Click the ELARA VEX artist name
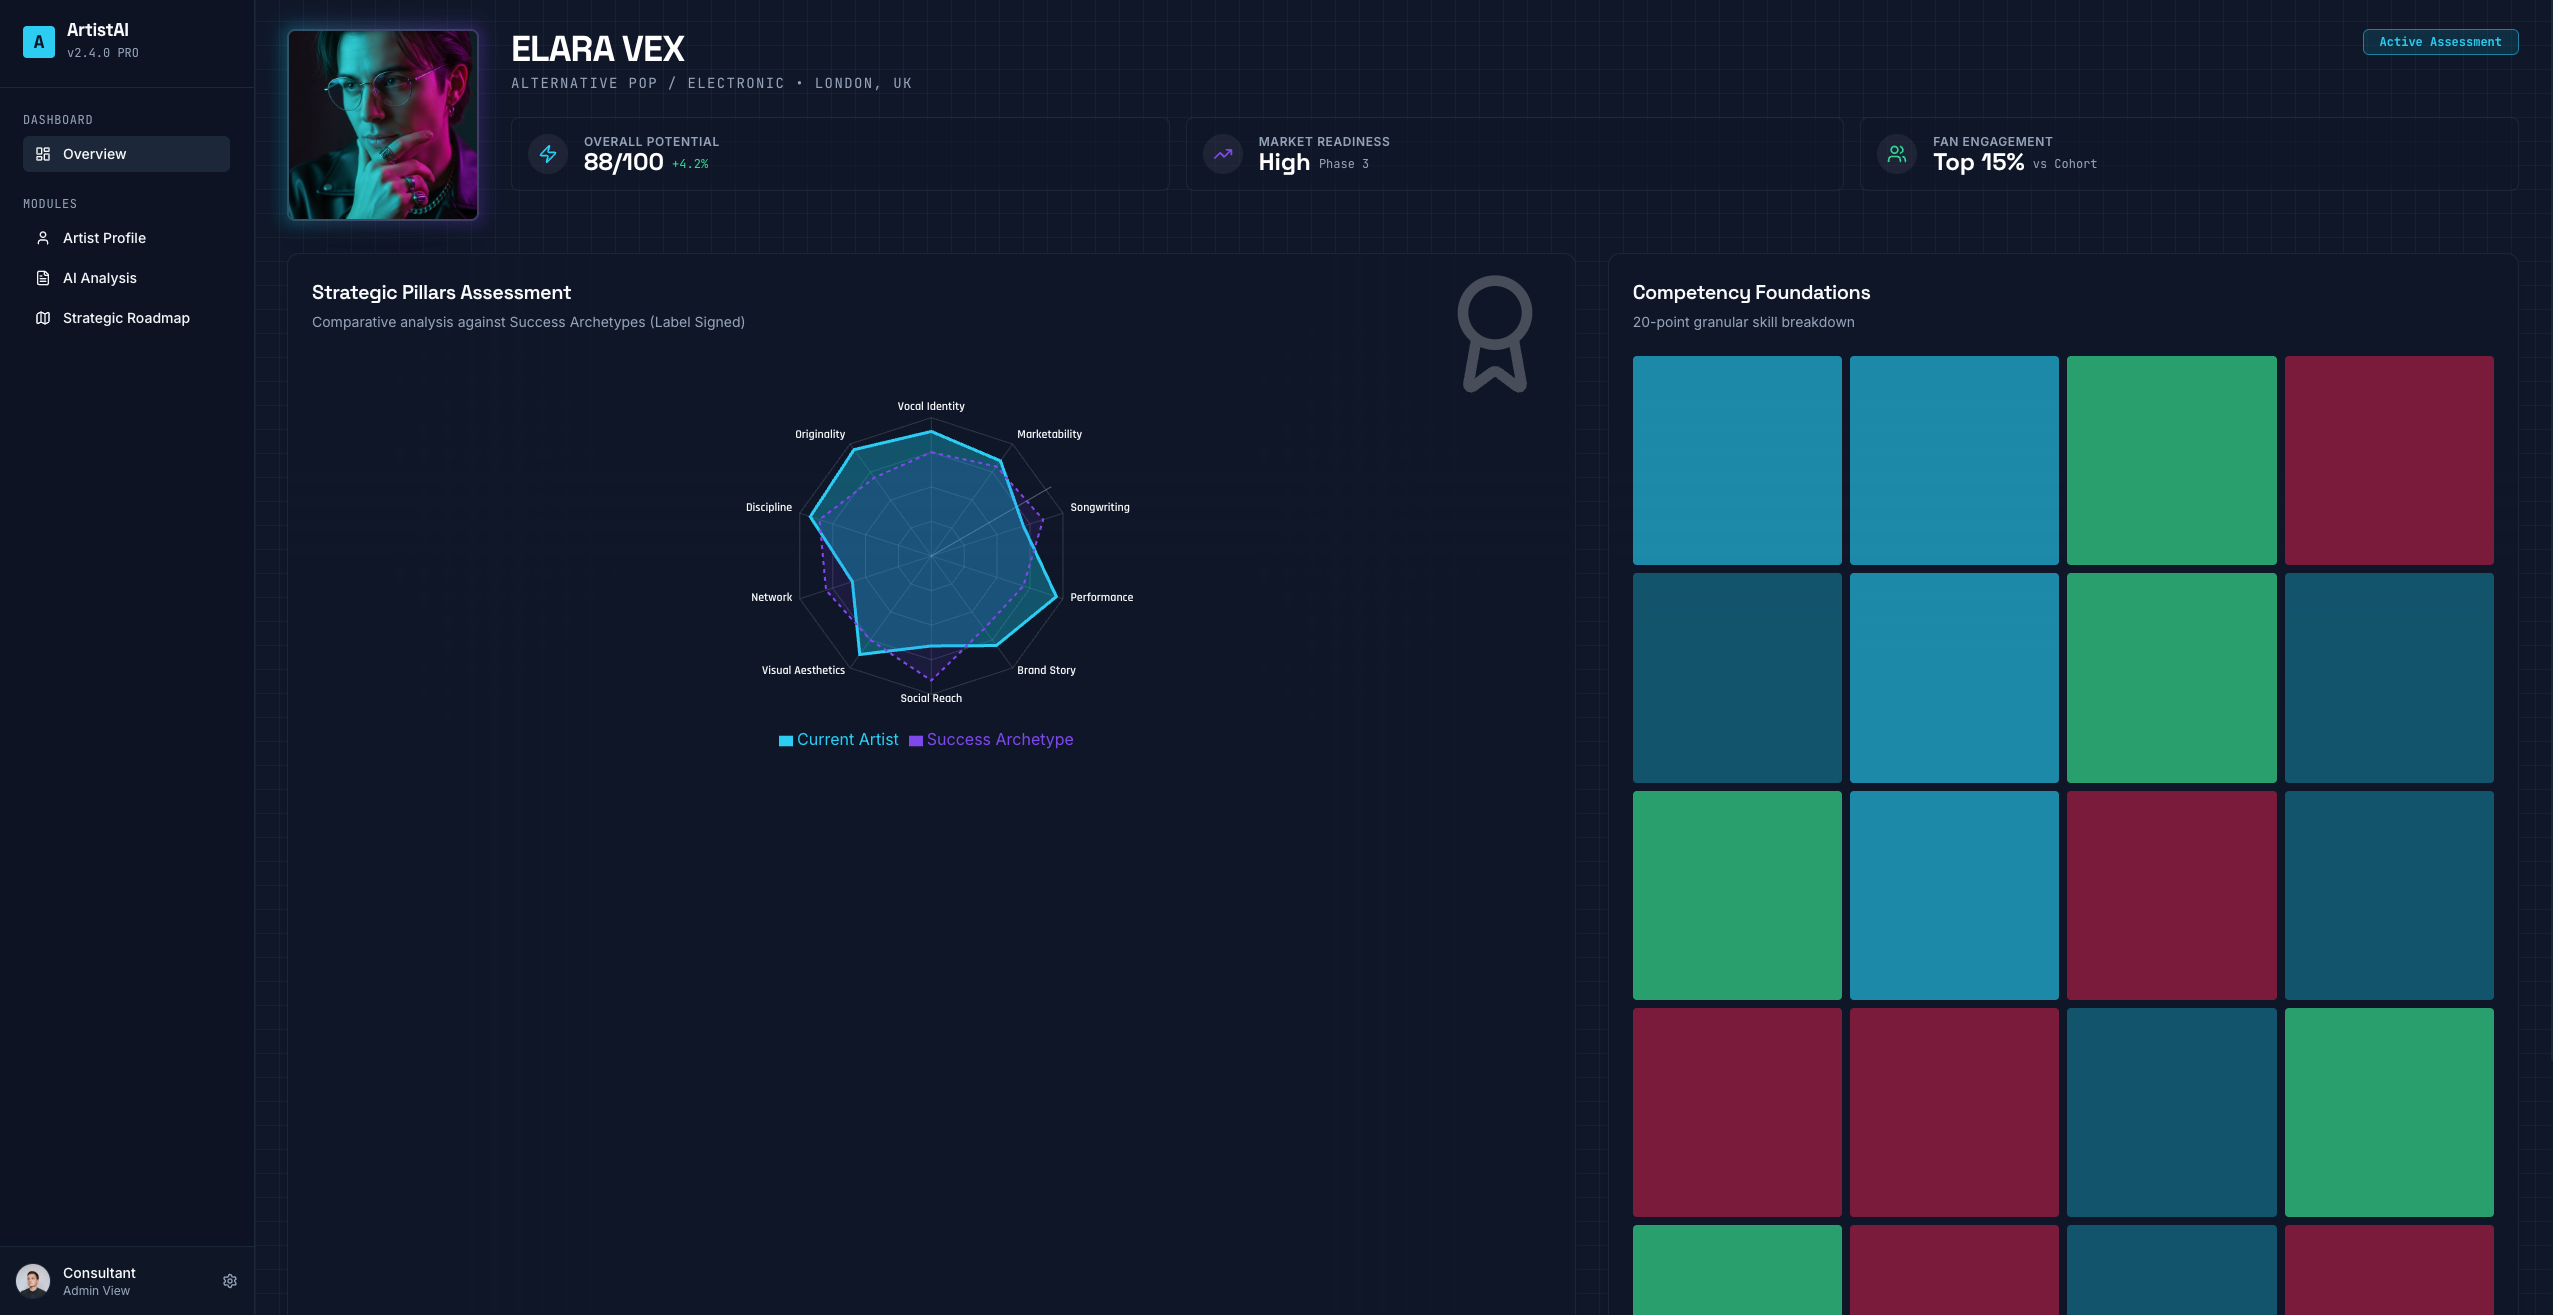 coord(598,49)
